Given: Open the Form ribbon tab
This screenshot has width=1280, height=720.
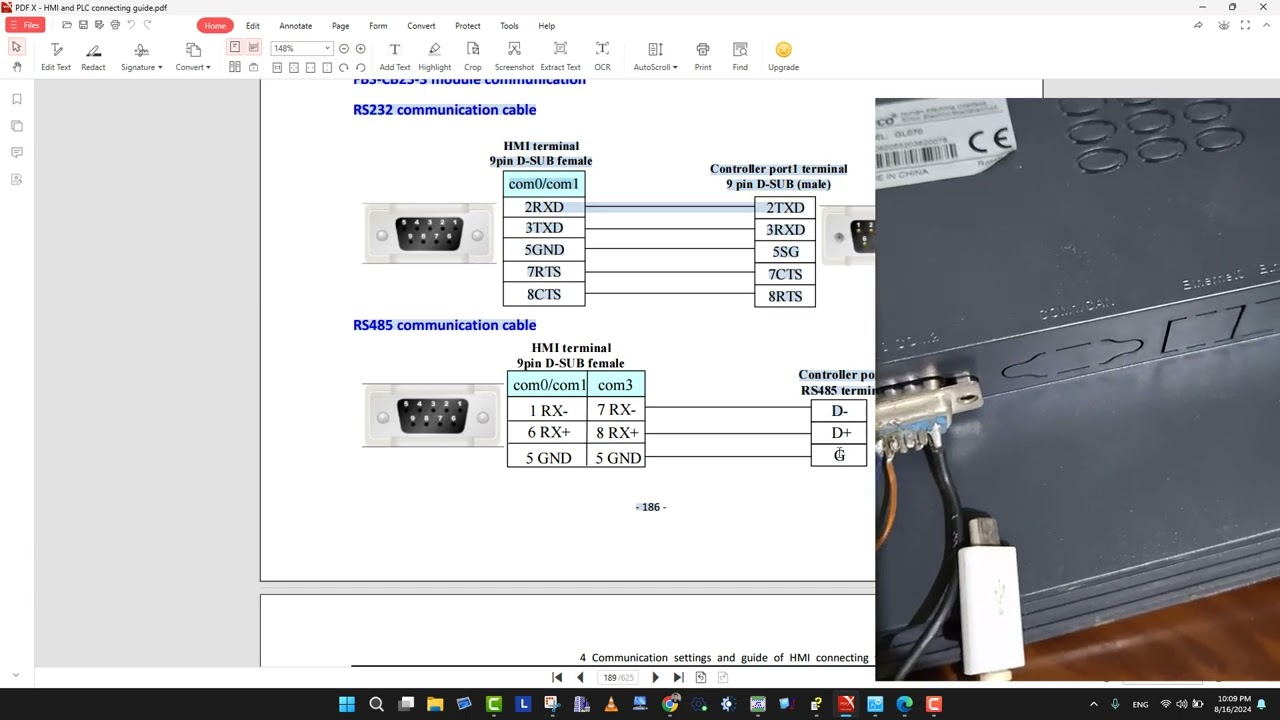Looking at the screenshot, I should pos(378,26).
